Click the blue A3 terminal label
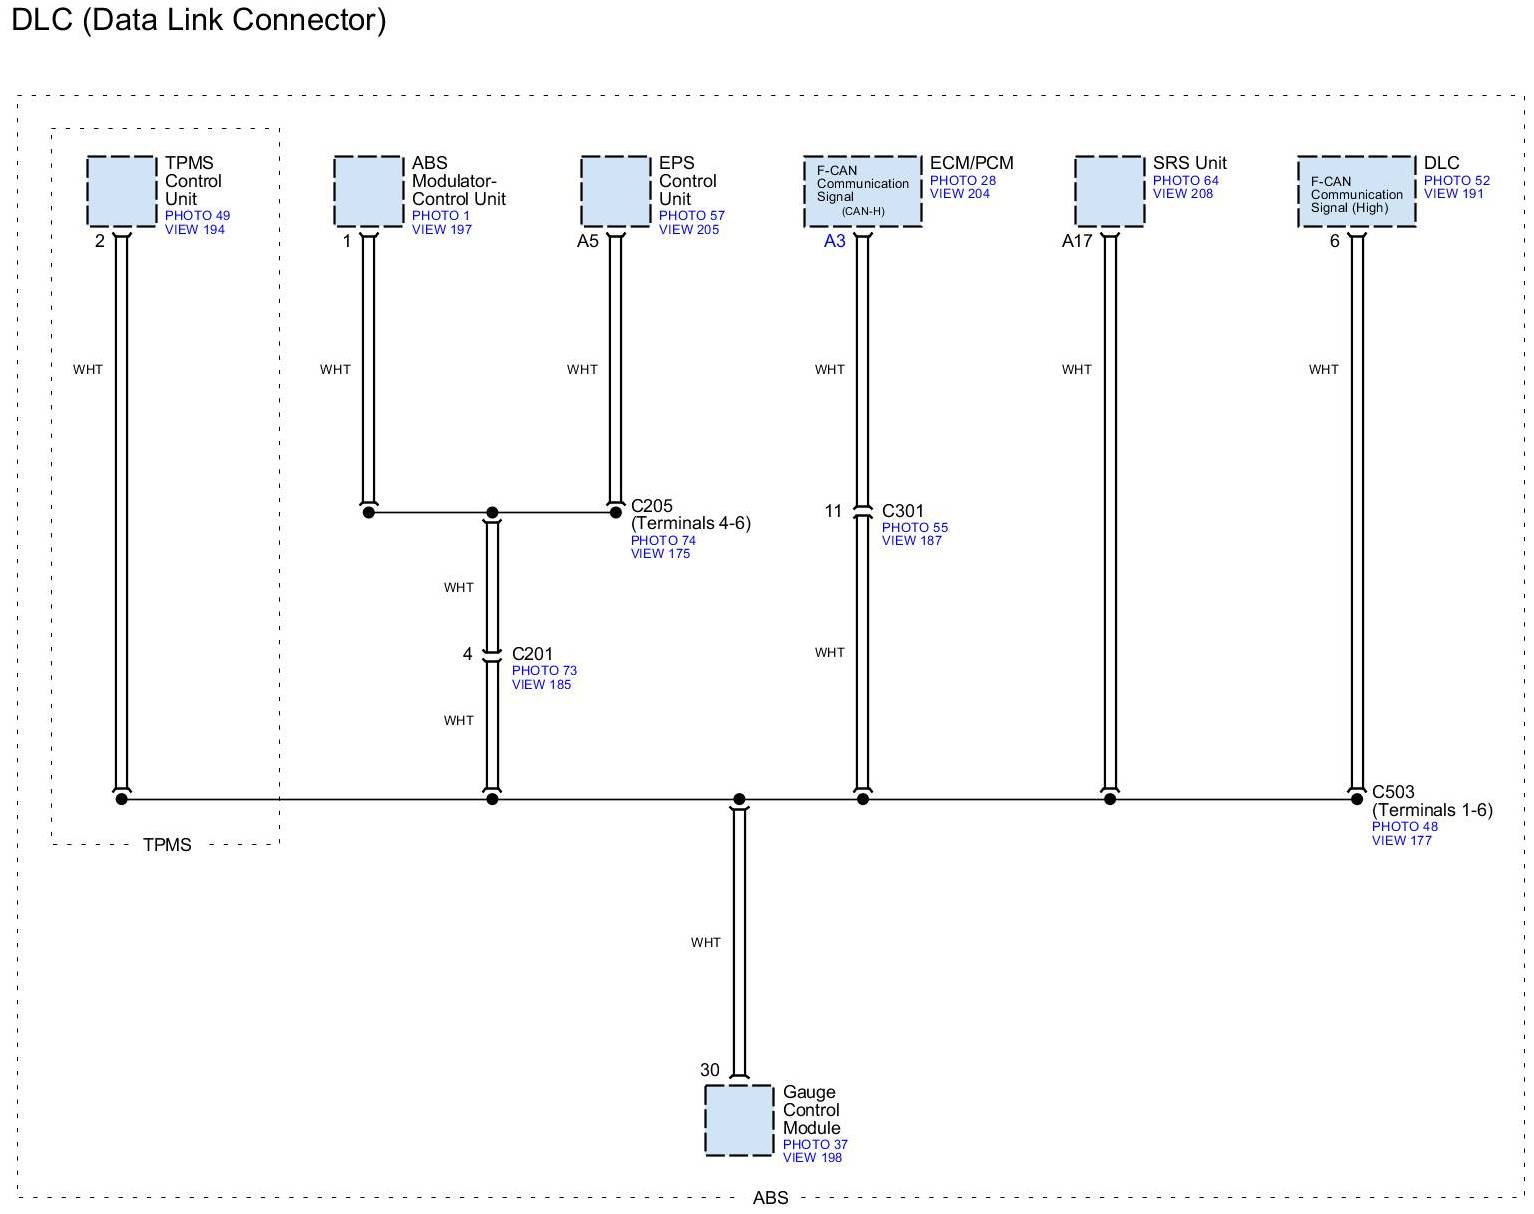The height and width of the screenshot is (1214, 1534). tap(834, 241)
